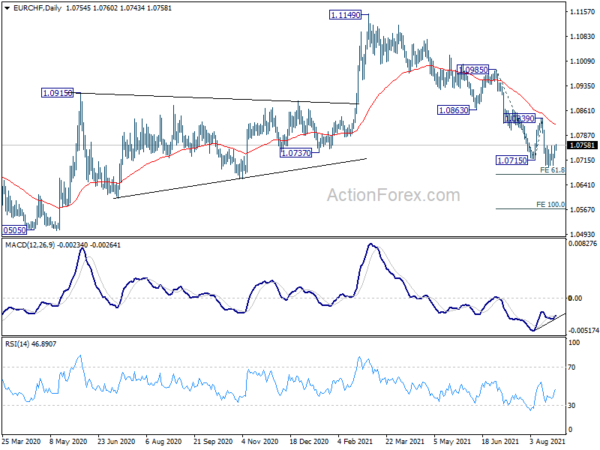
Task: Click the 1.11570 price axis value
Action: click(582, 12)
